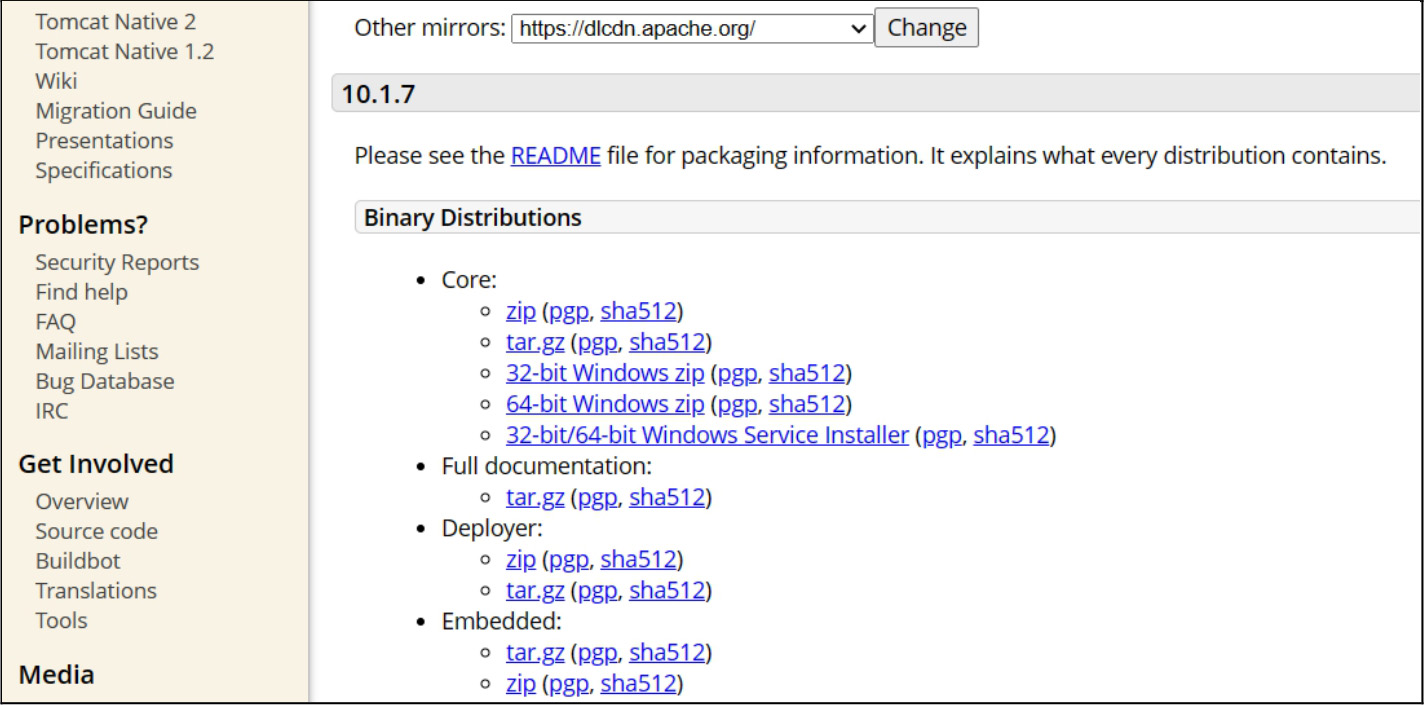The image size is (1424, 705).
Task: Download the 32-bit/64-bit Windows Service Installer
Action: pos(707,435)
